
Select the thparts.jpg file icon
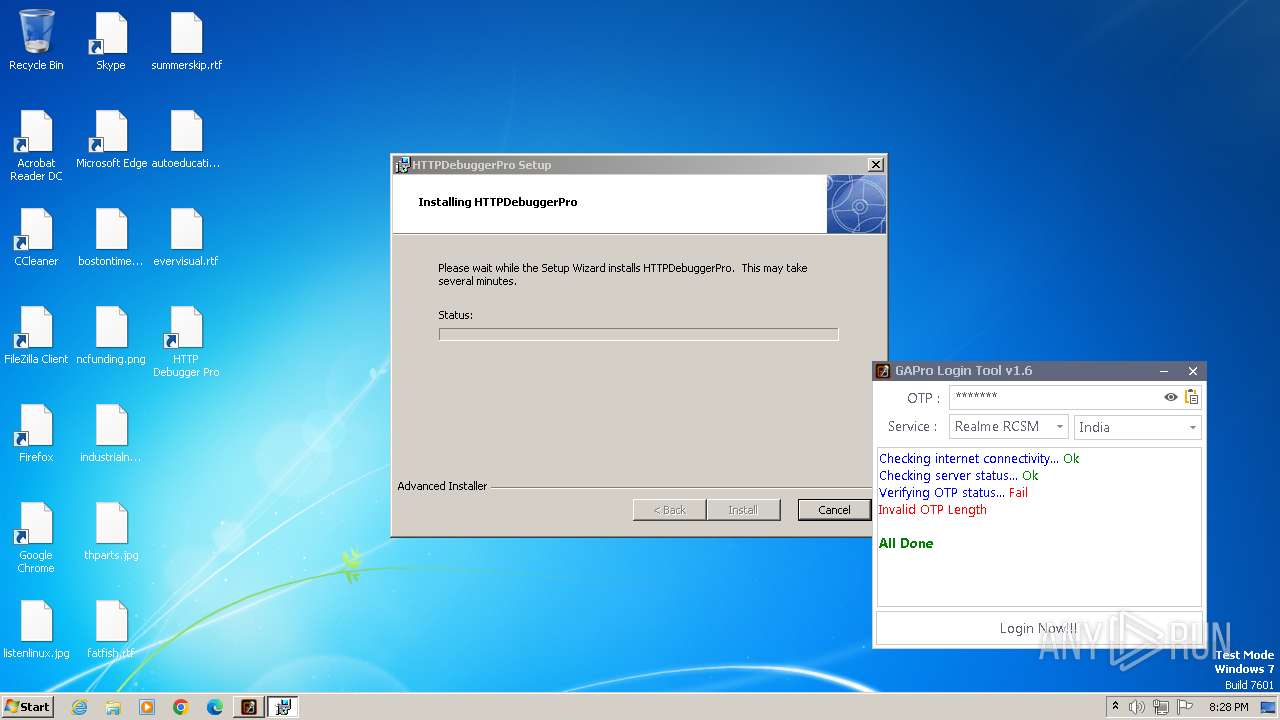point(111,530)
